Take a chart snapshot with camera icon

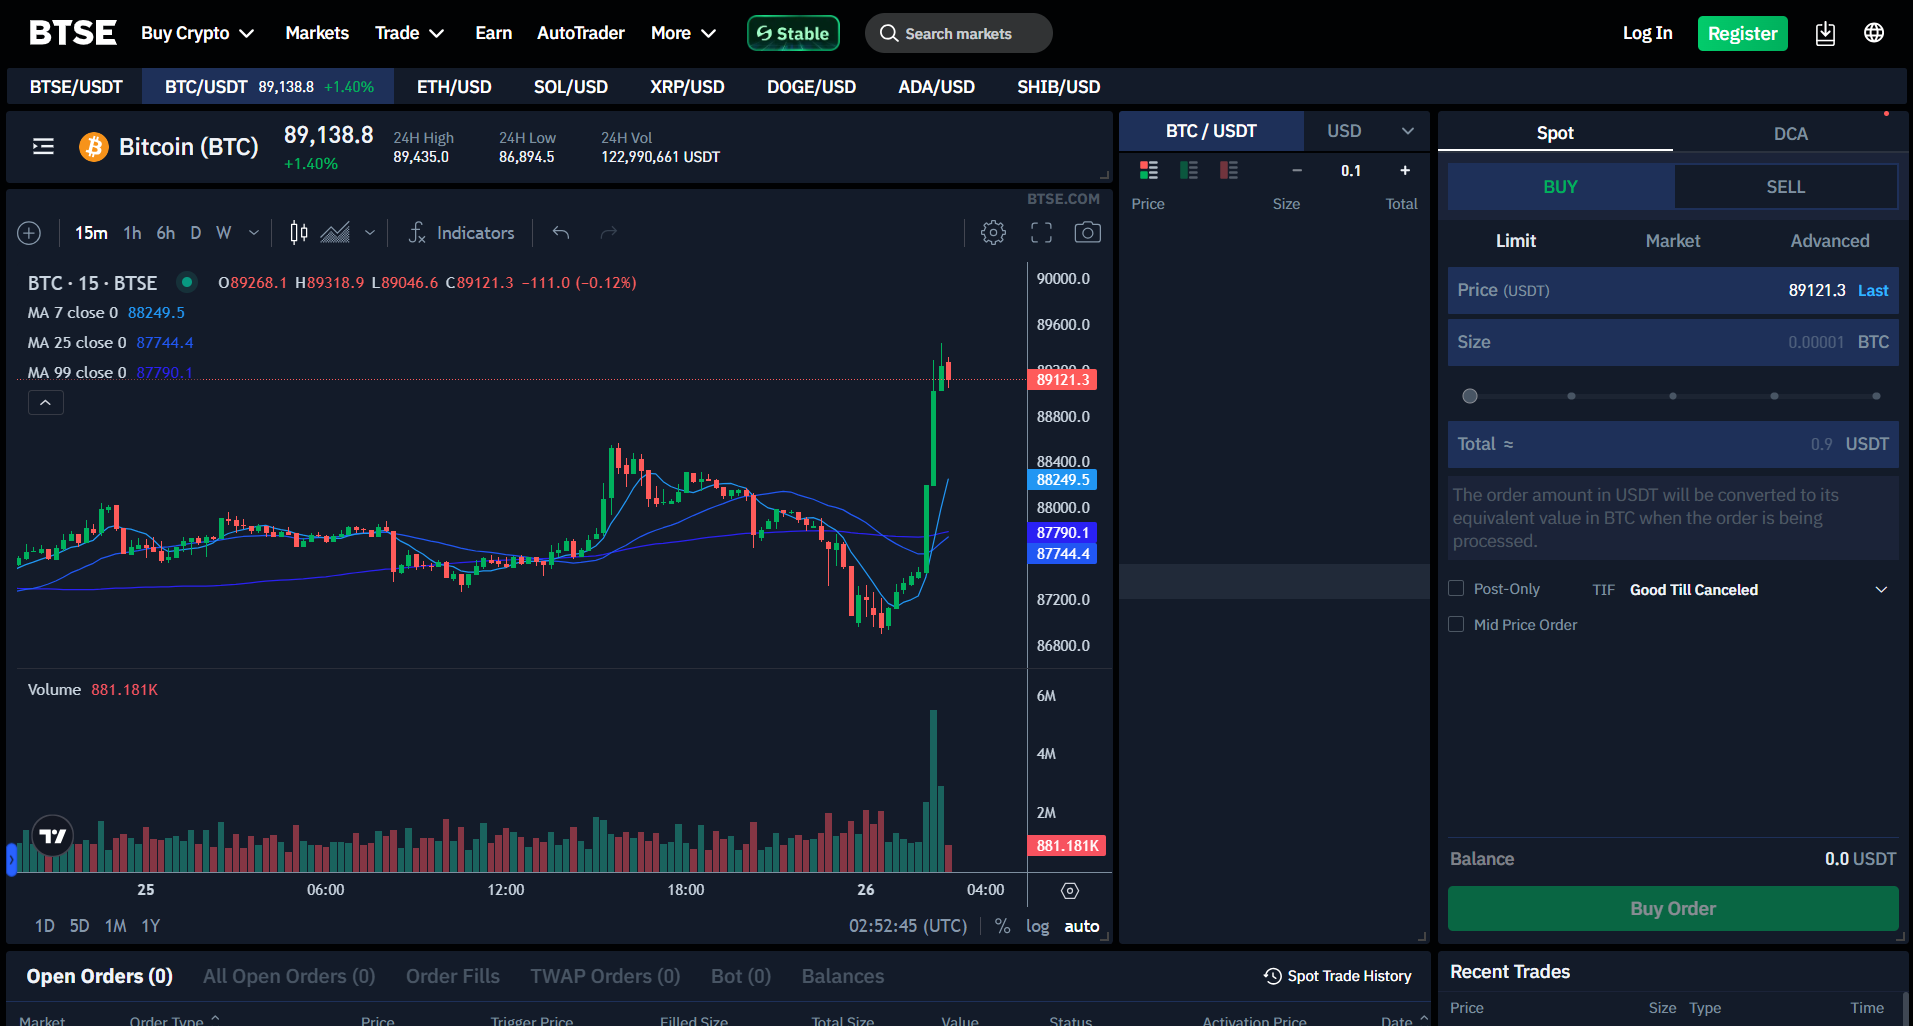1088,232
